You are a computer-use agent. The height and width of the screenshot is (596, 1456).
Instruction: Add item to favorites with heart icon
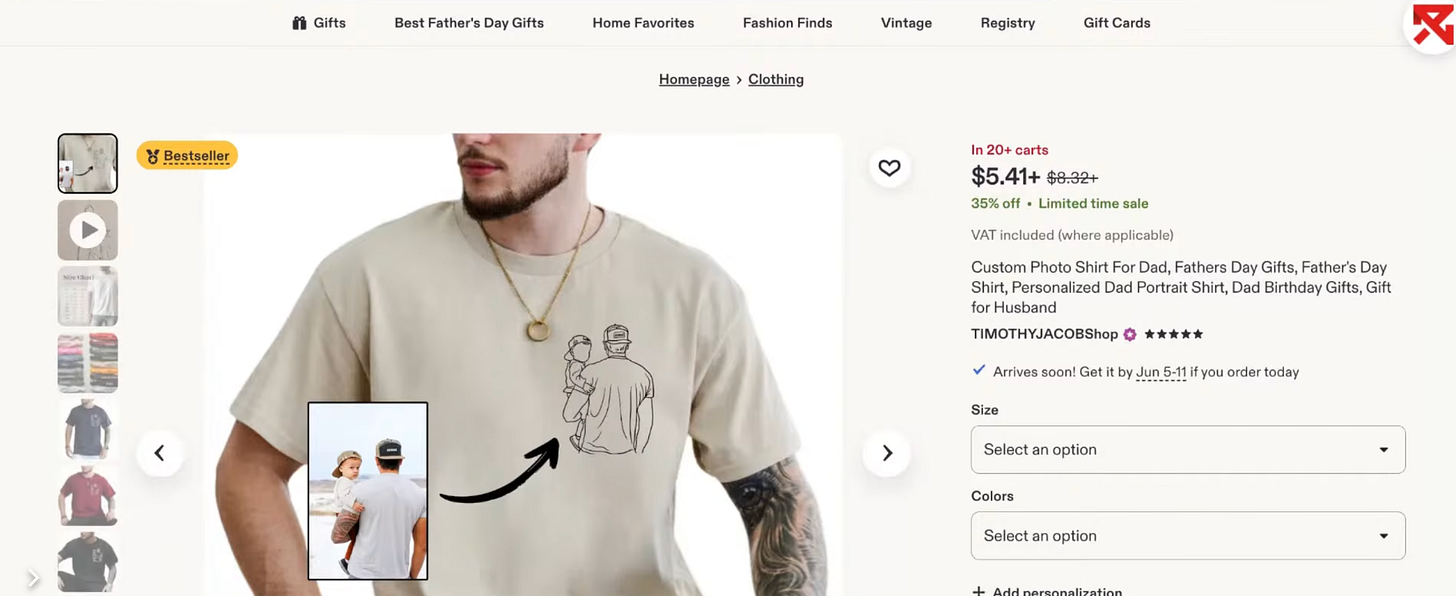click(x=889, y=168)
